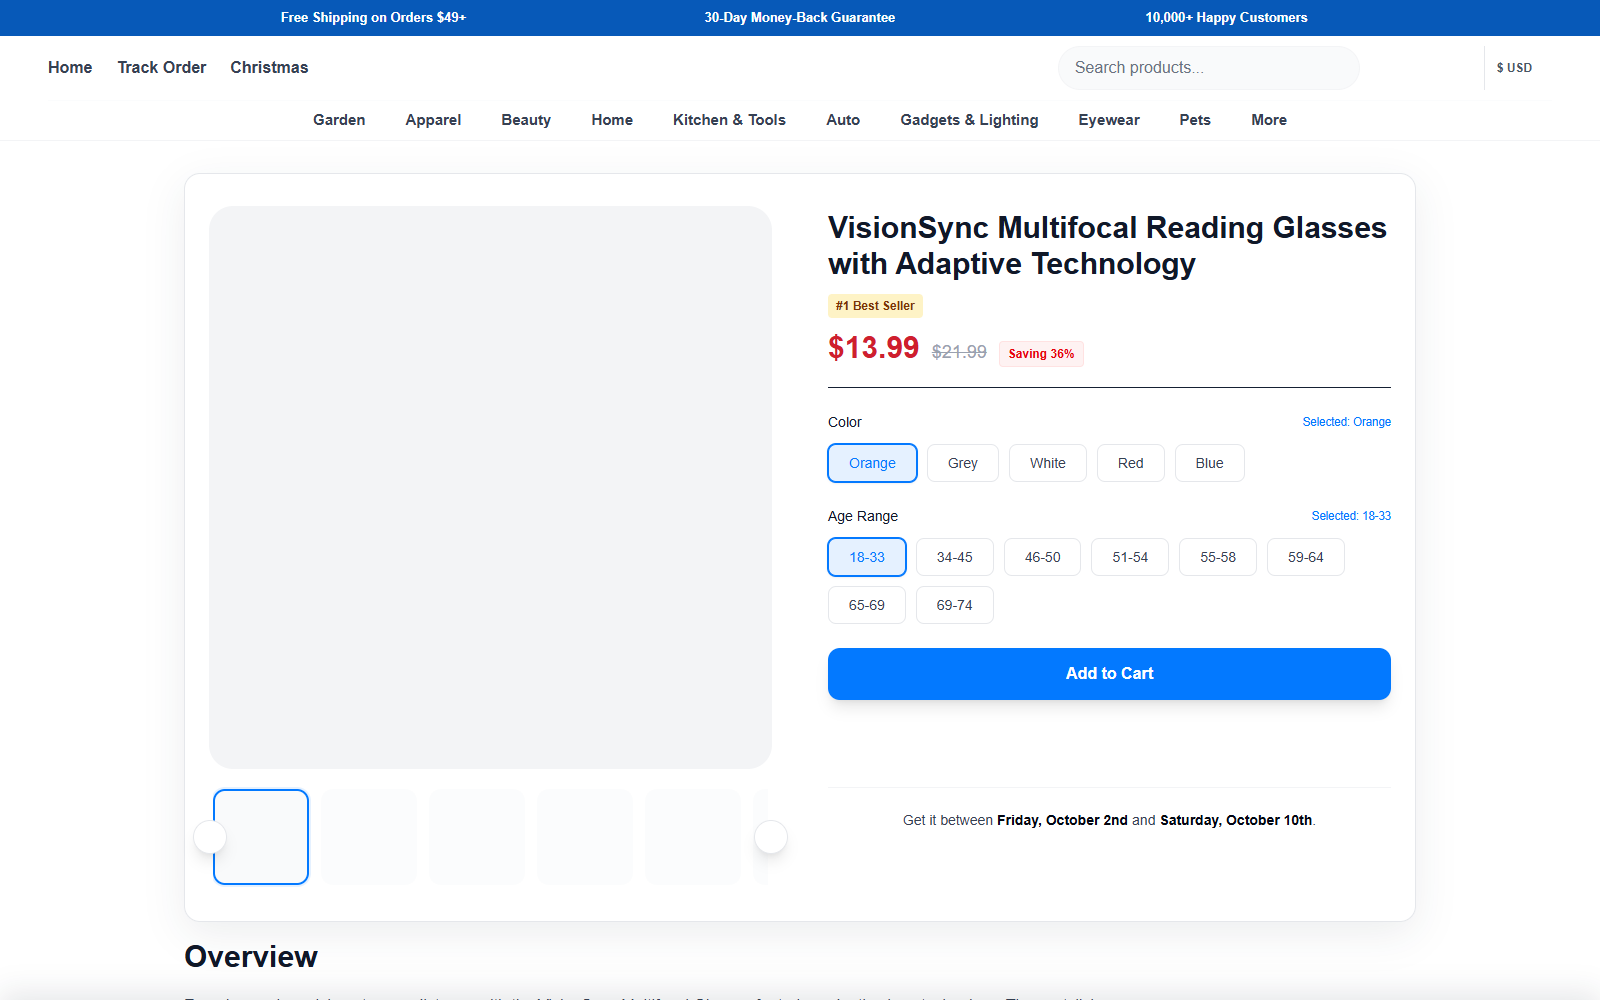This screenshot has height=1000, width=1600.
Task: Click the Free Shipping on Orders $49+ banner text
Action: [x=373, y=18]
